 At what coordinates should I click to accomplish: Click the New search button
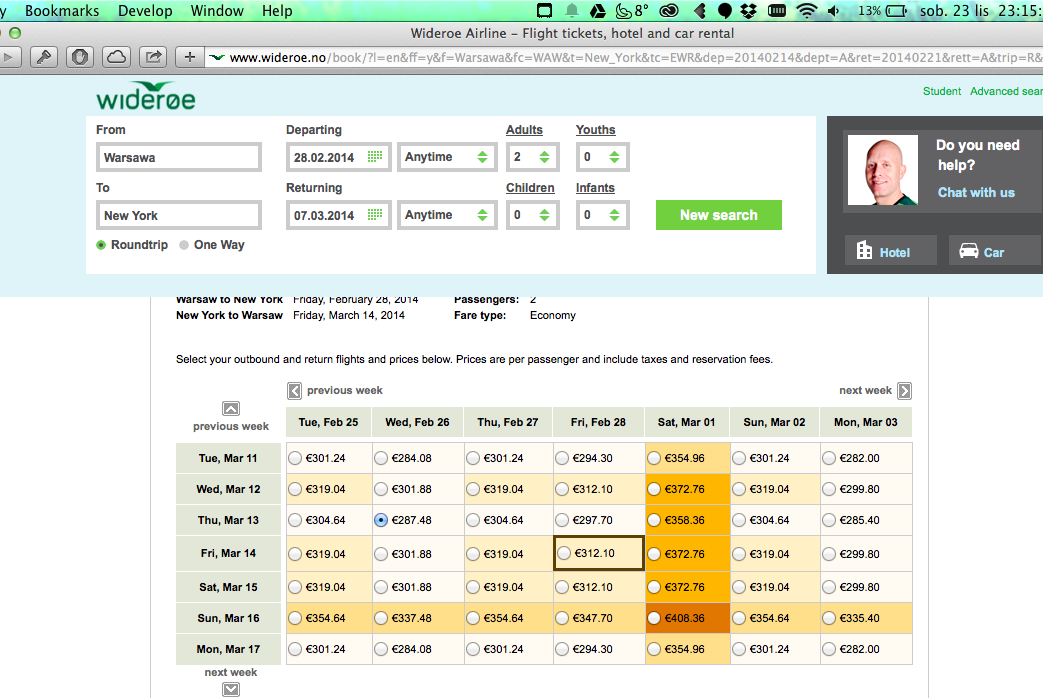[x=718, y=215]
